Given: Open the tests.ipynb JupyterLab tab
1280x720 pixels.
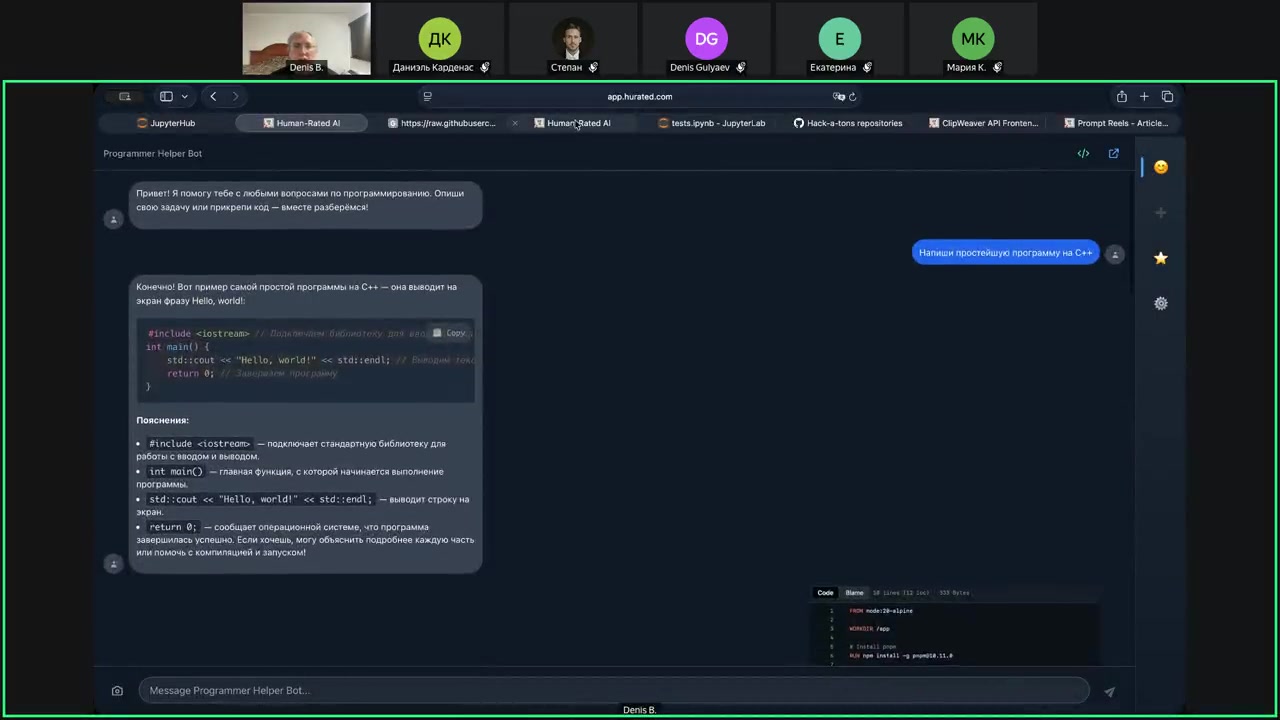Looking at the screenshot, I should (x=711, y=123).
